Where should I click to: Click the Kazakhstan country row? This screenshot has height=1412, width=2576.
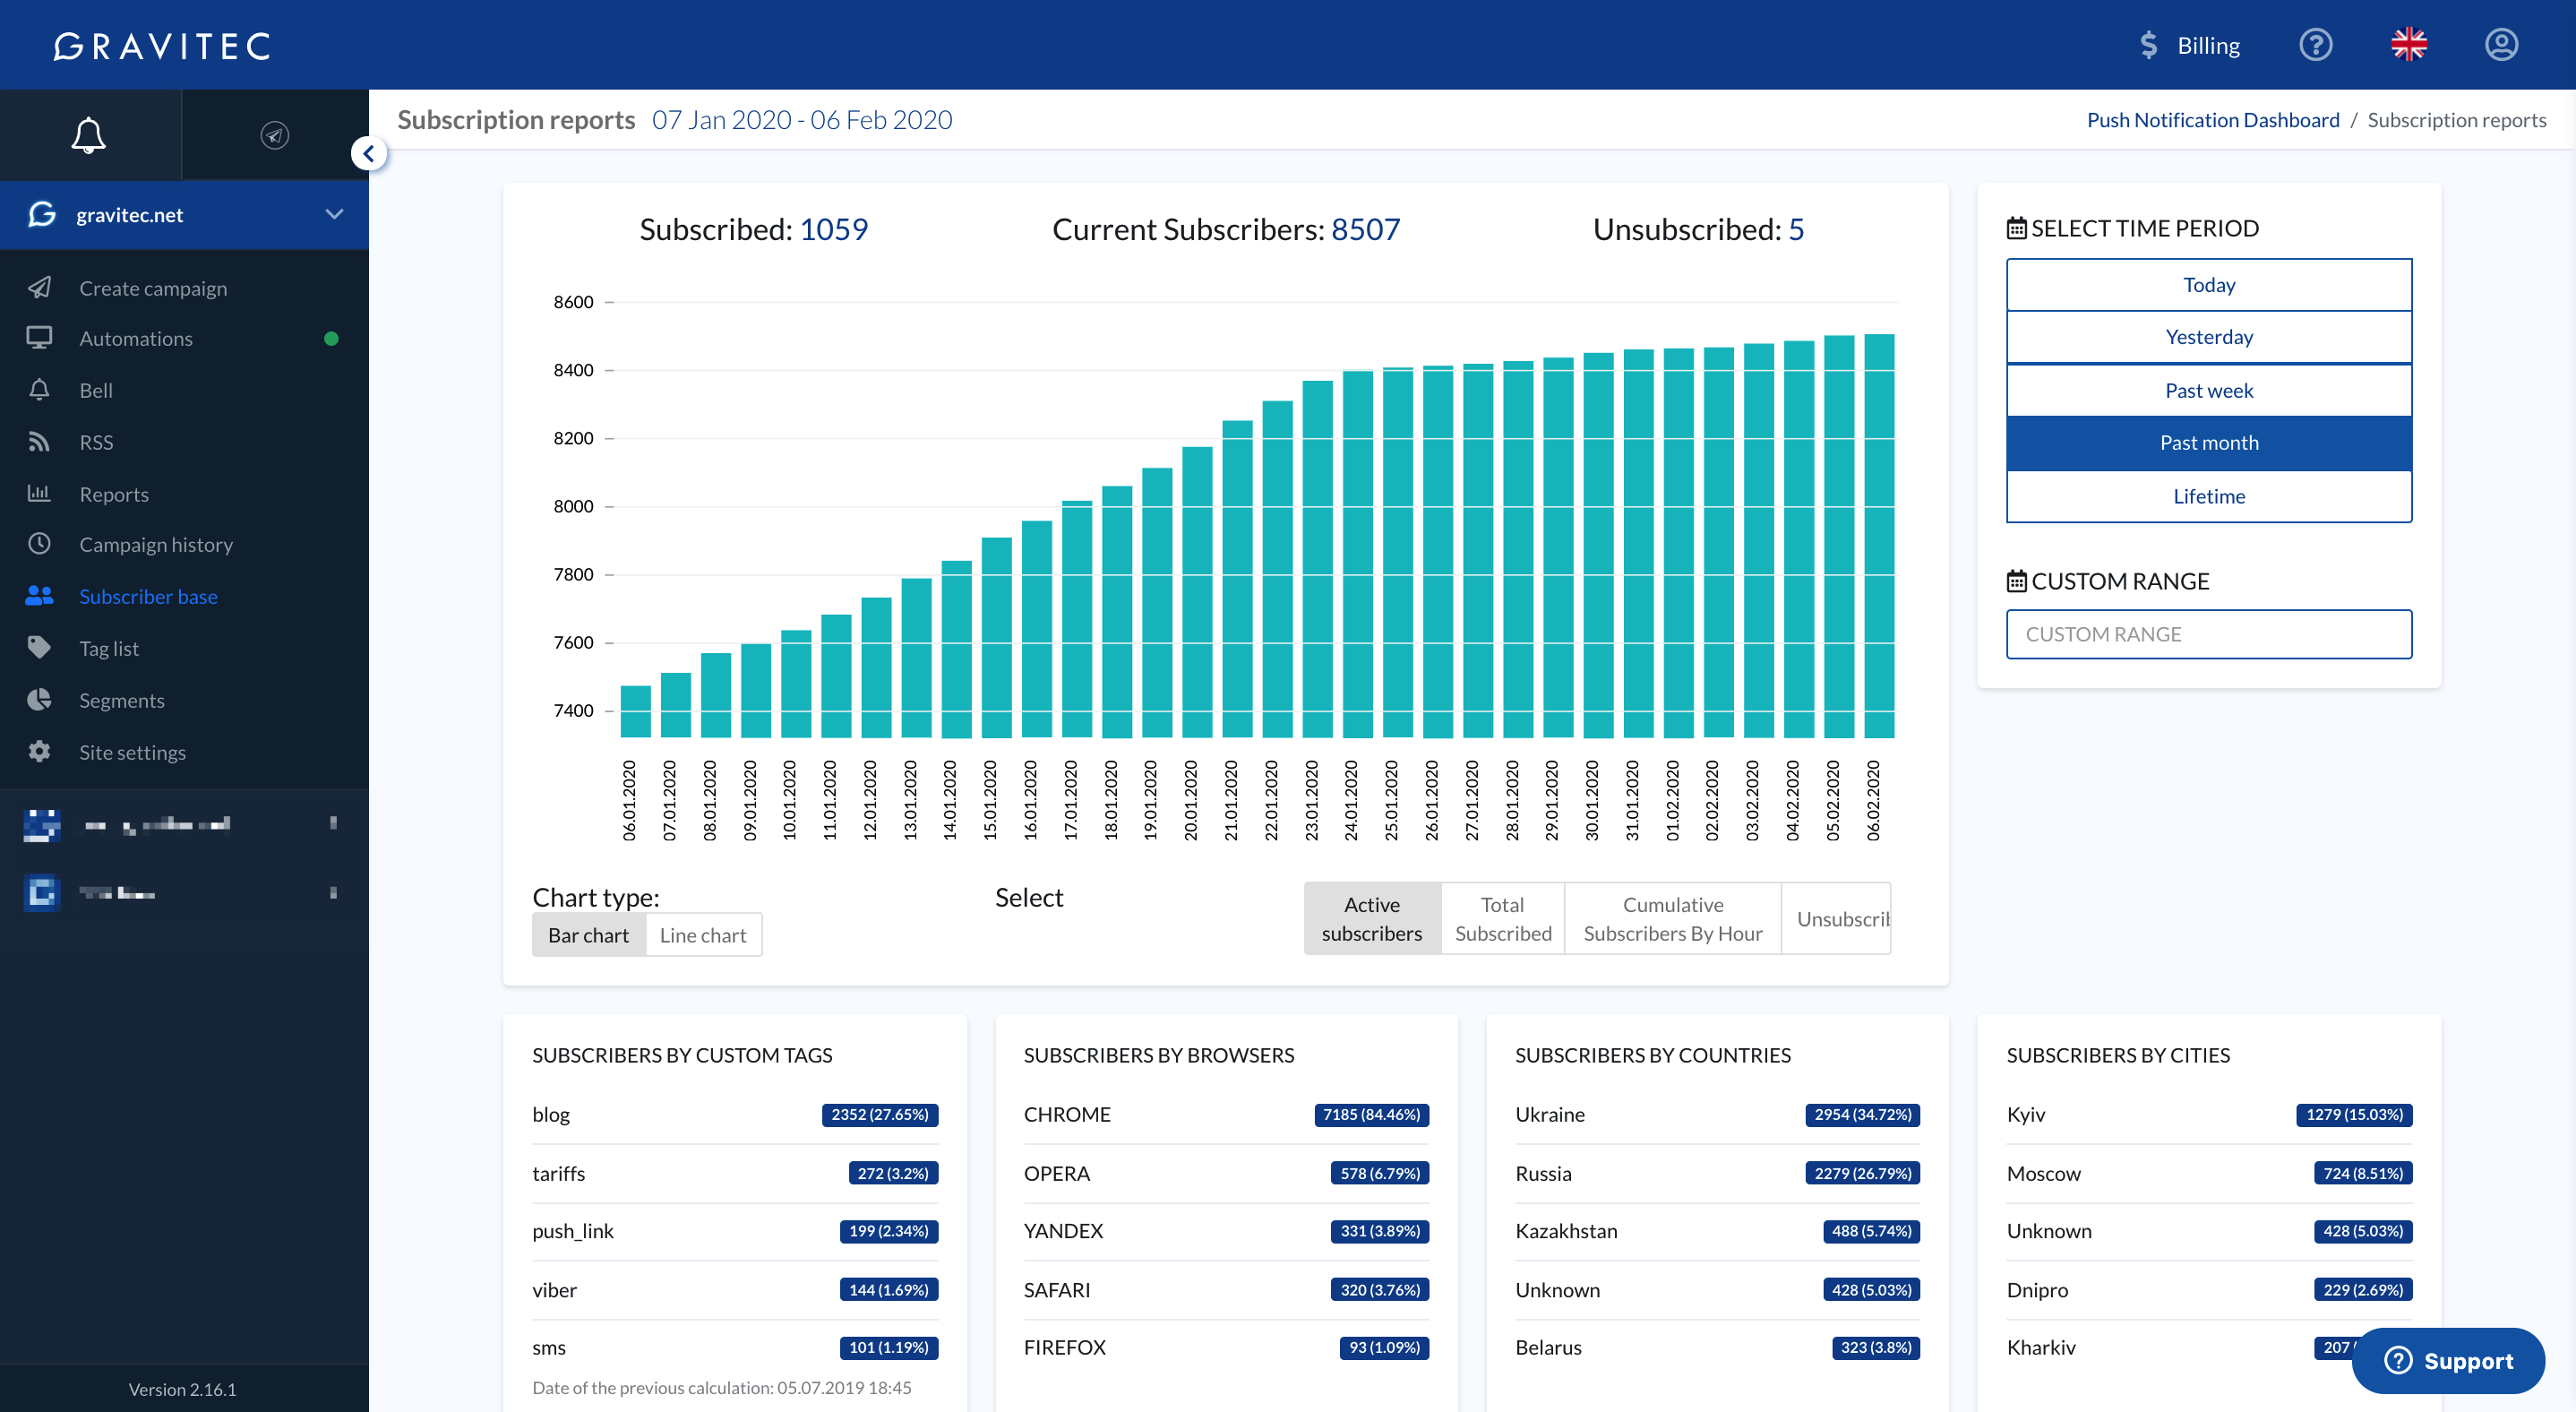coord(1717,1232)
